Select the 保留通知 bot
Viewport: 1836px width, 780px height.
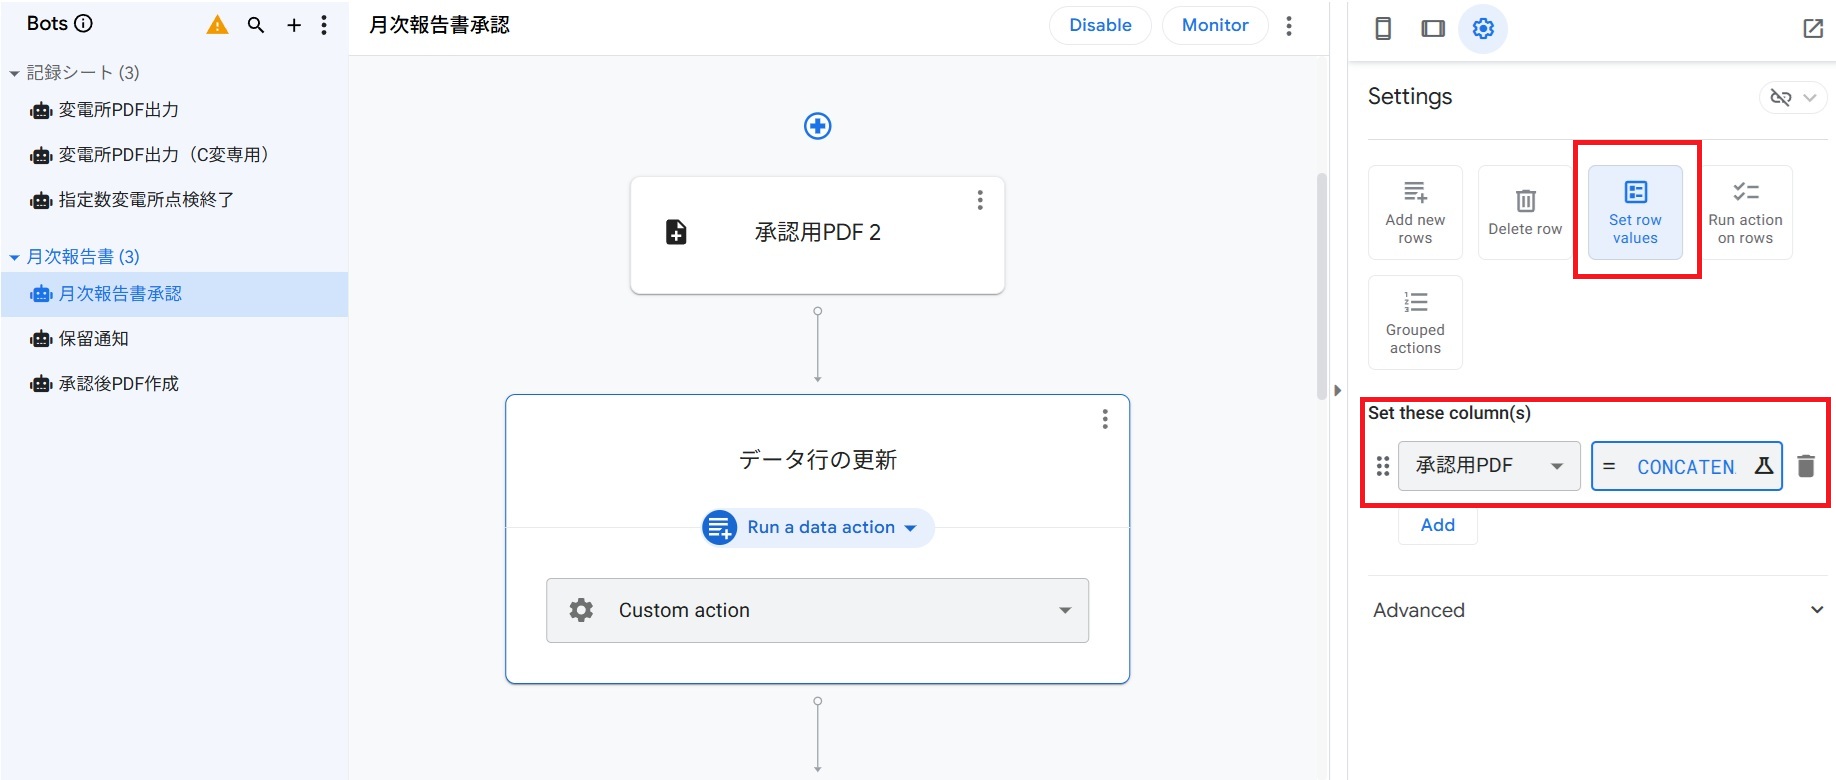tap(93, 339)
